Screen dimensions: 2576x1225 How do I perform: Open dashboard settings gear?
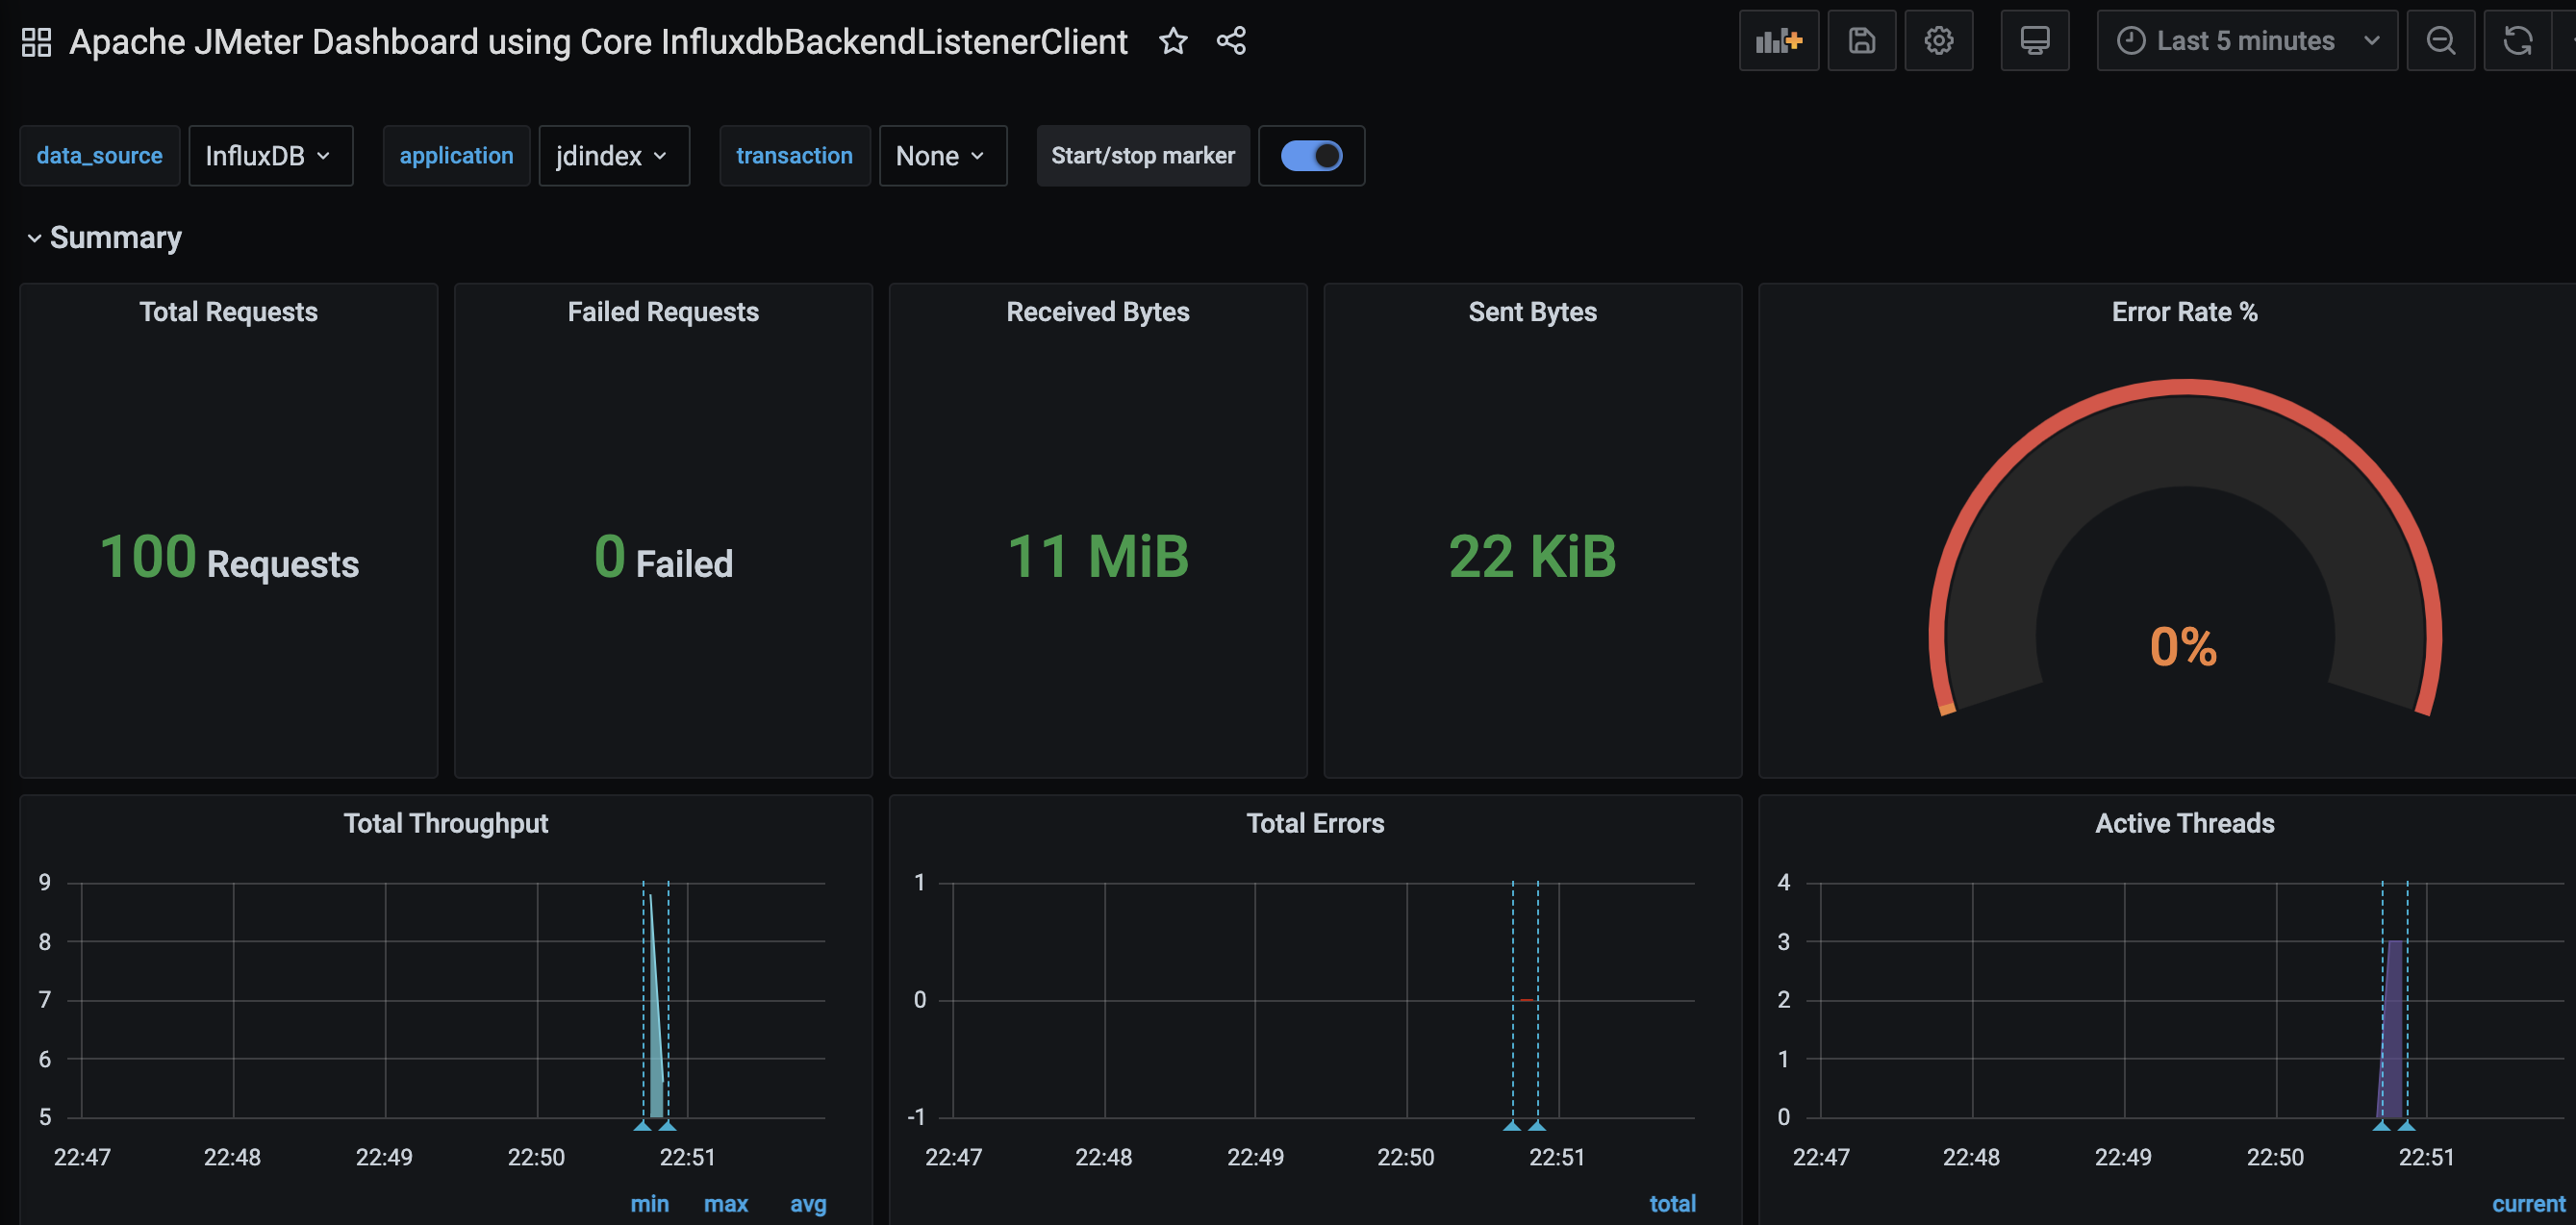[x=1938, y=41]
